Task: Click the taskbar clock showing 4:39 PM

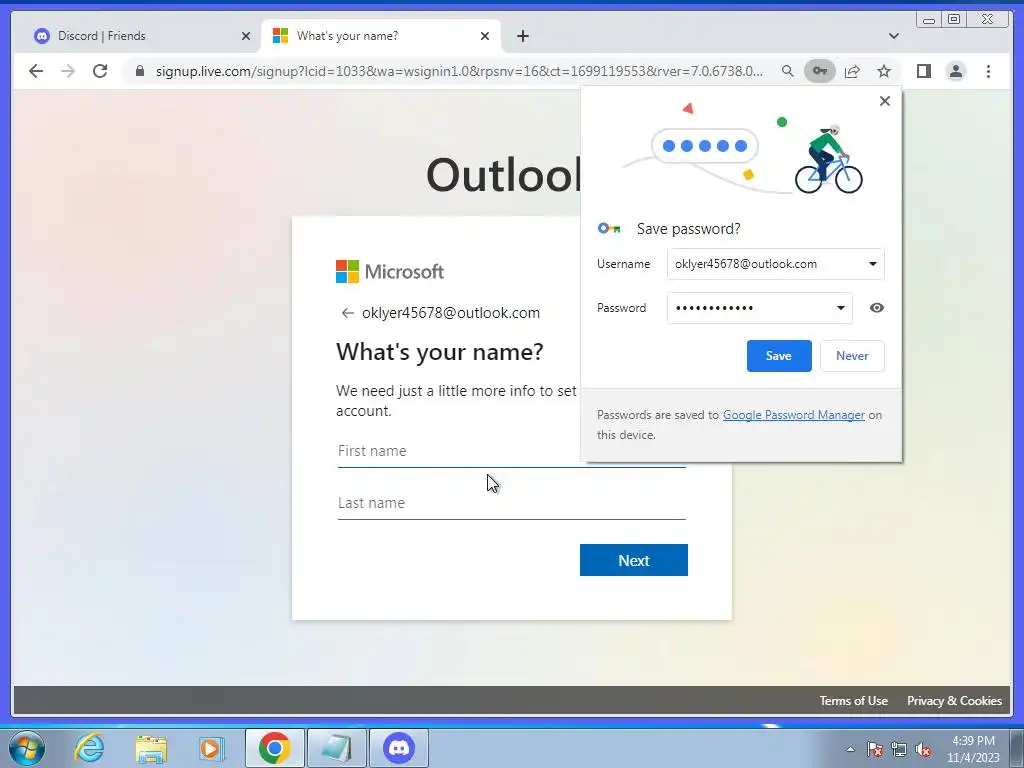Action: pyautogui.click(x=973, y=749)
